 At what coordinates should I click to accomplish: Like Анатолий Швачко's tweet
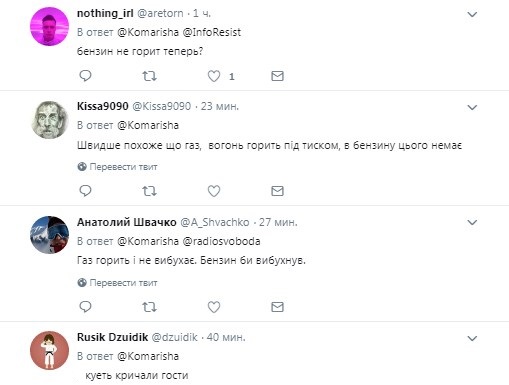[x=214, y=307]
